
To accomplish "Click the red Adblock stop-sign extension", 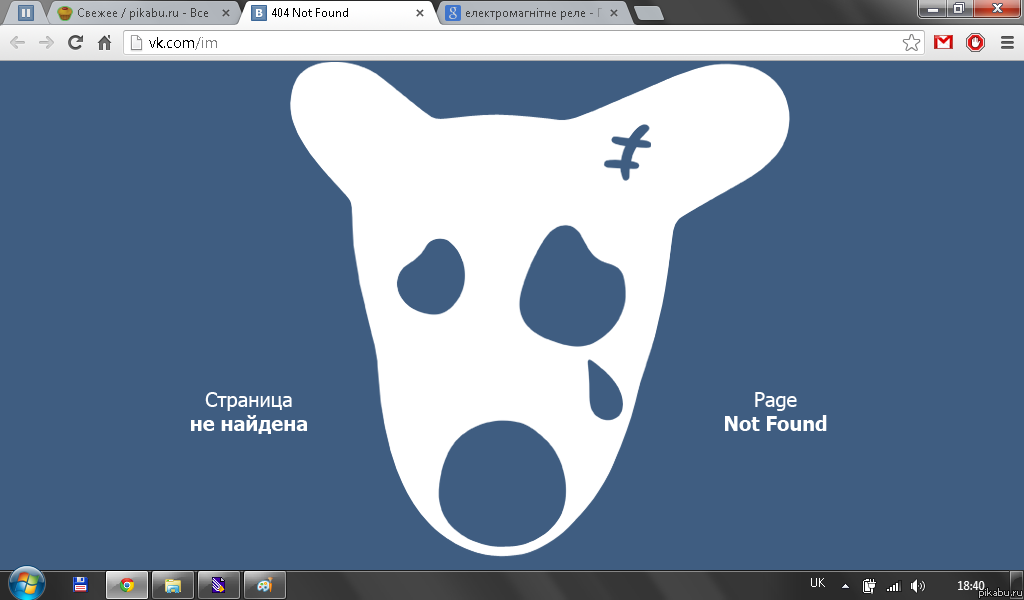I will tap(975, 43).
